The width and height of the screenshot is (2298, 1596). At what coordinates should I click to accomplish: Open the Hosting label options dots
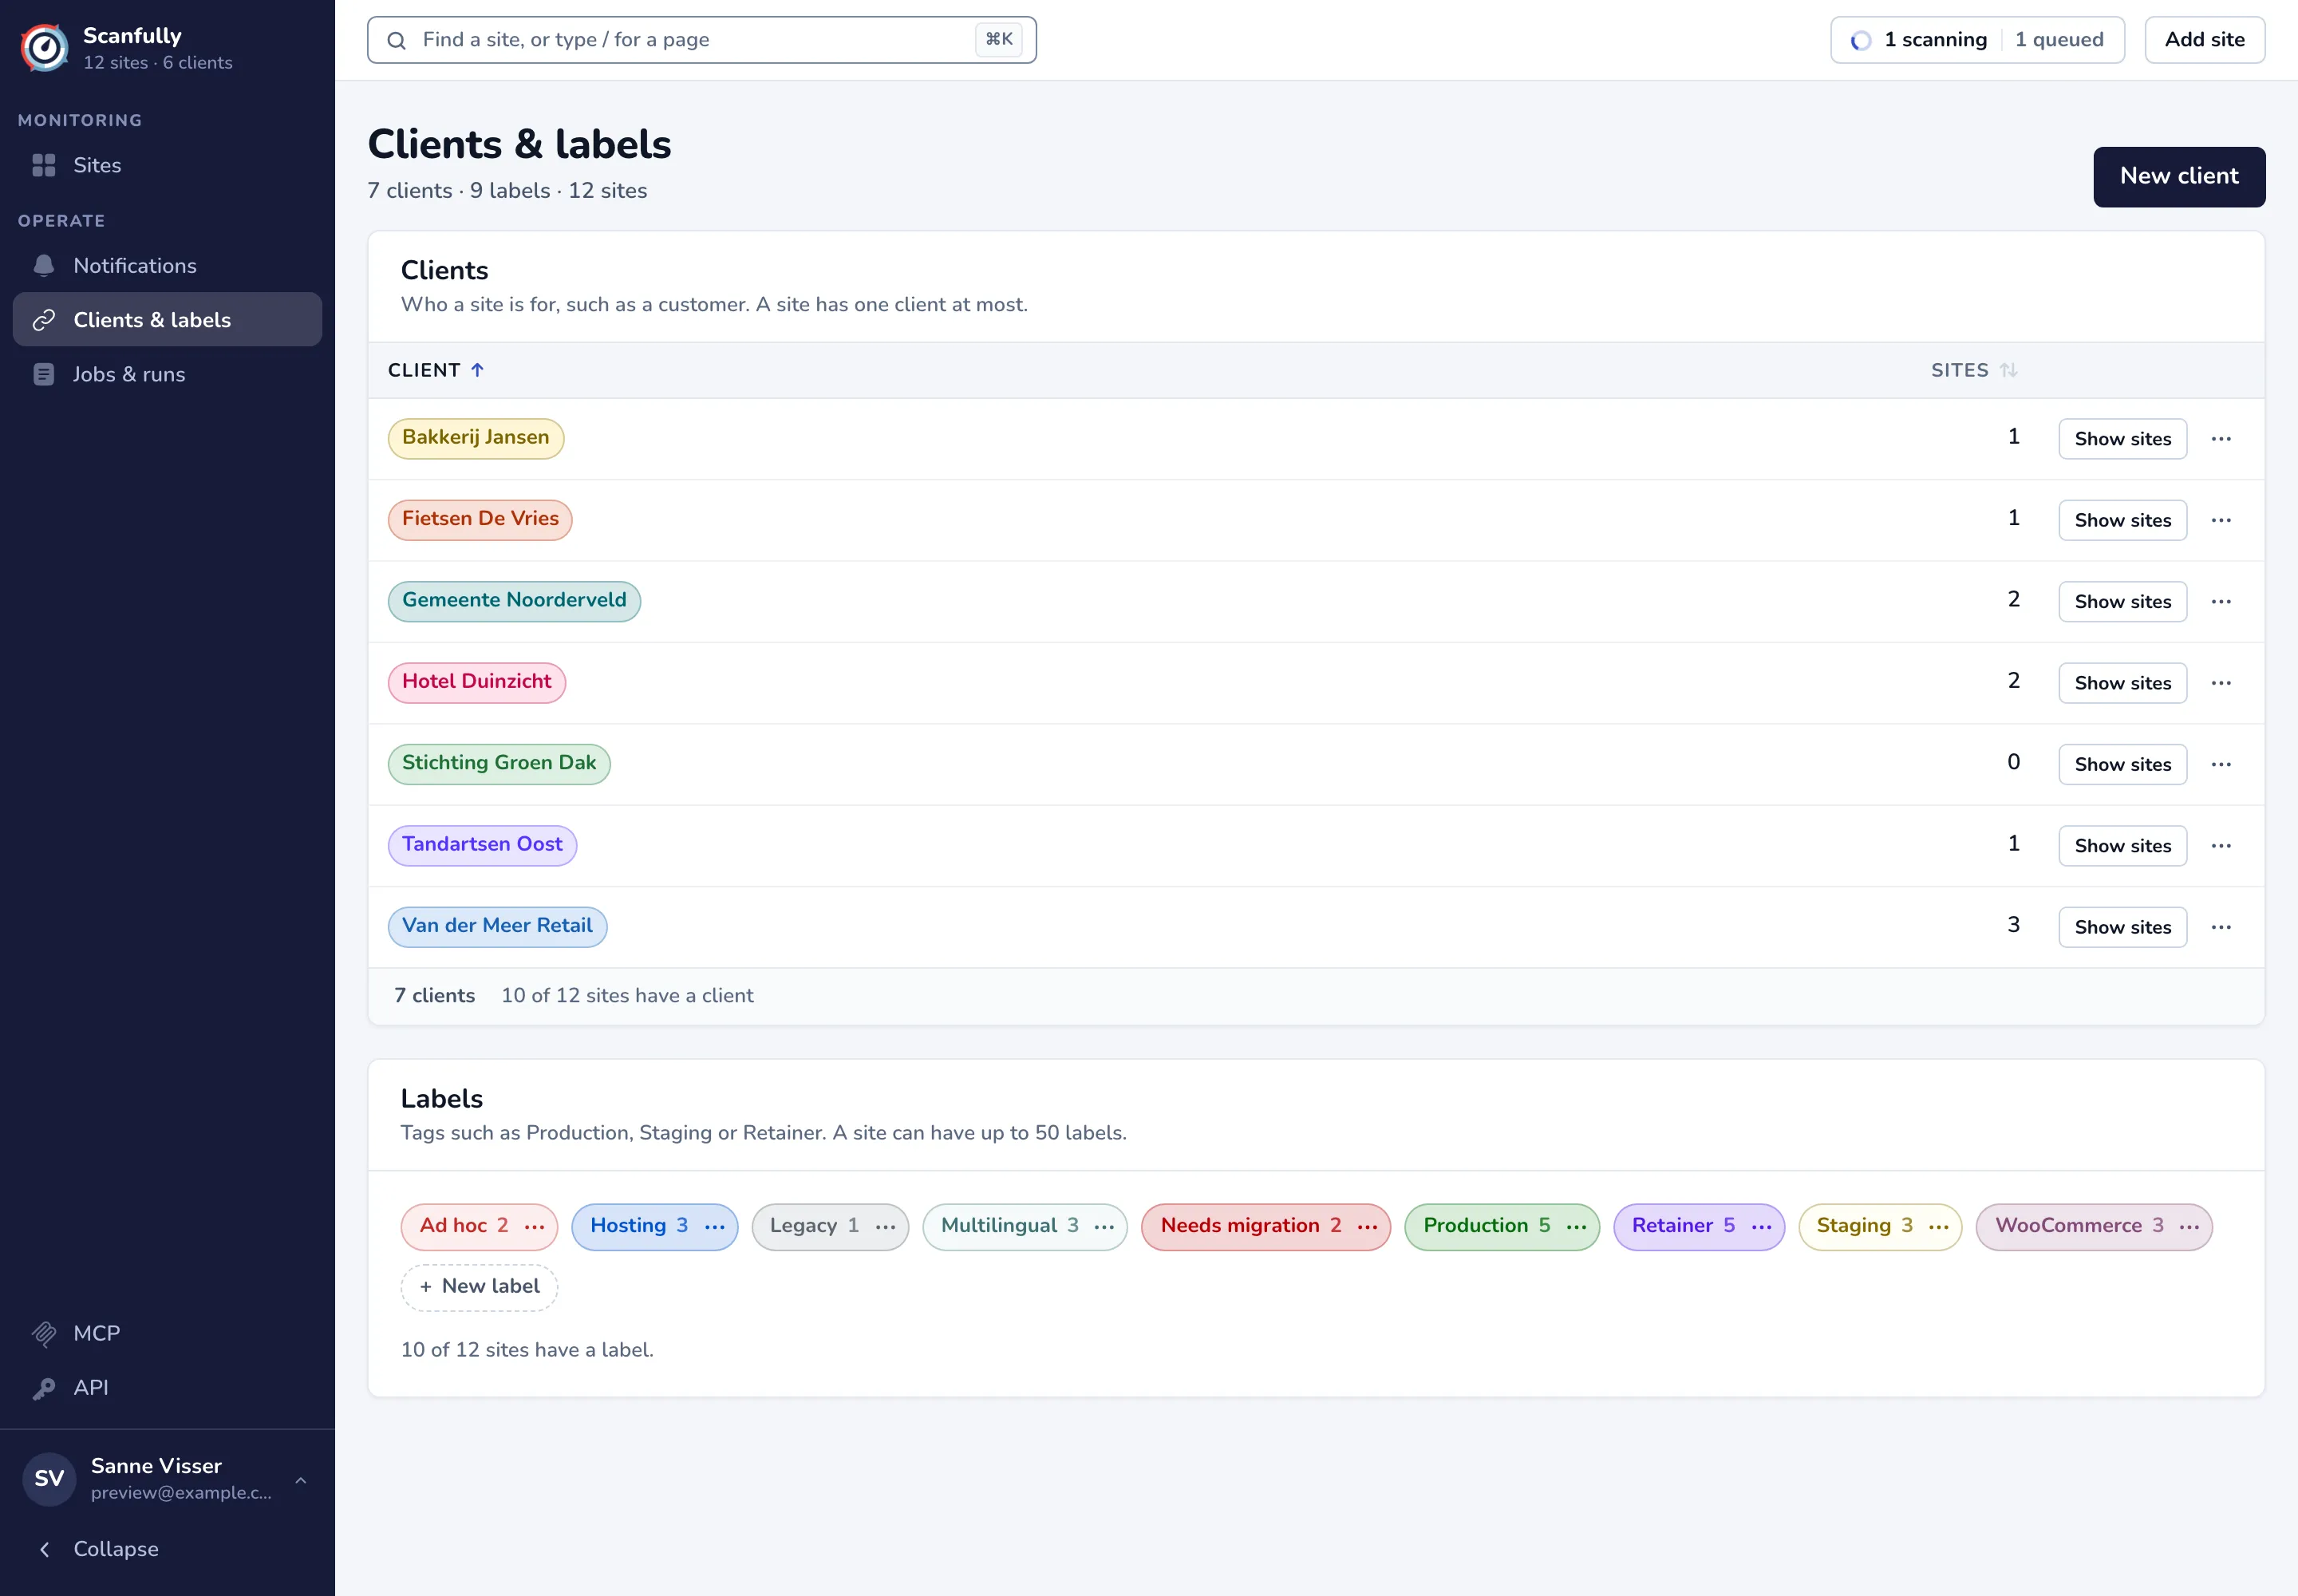click(x=715, y=1227)
